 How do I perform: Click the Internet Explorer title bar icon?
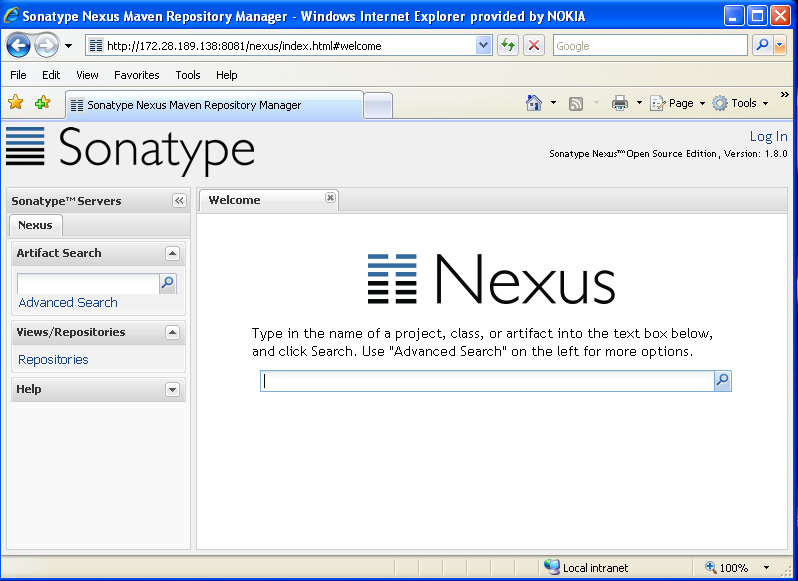[11, 16]
